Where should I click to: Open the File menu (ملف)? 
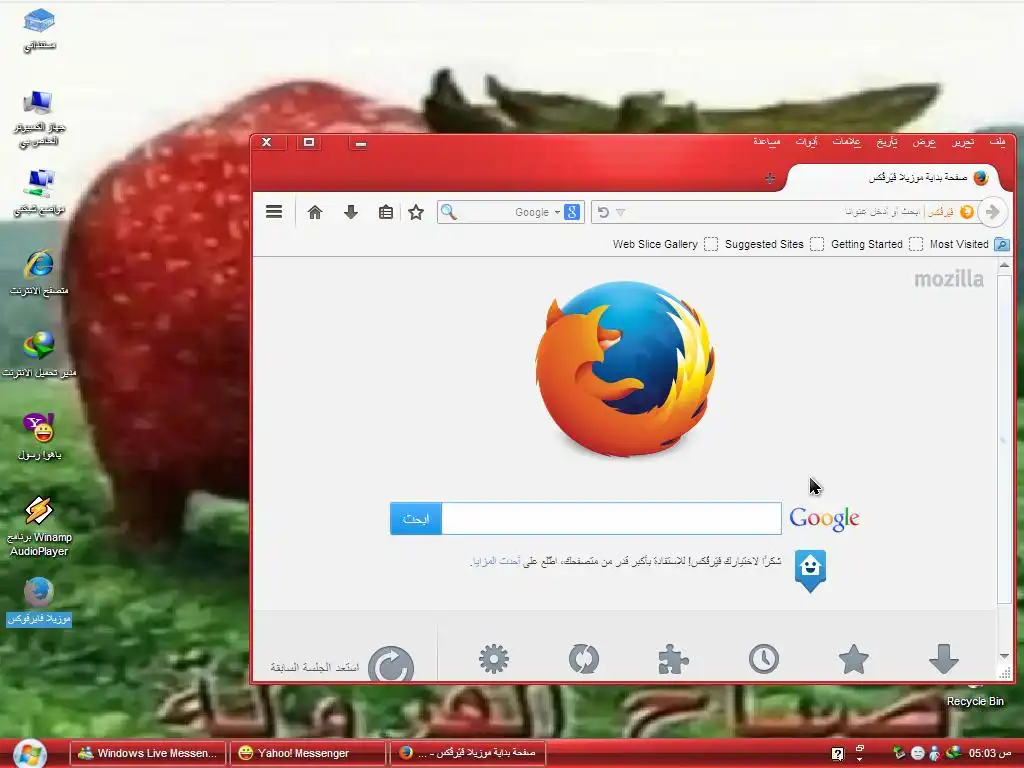(x=997, y=142)
